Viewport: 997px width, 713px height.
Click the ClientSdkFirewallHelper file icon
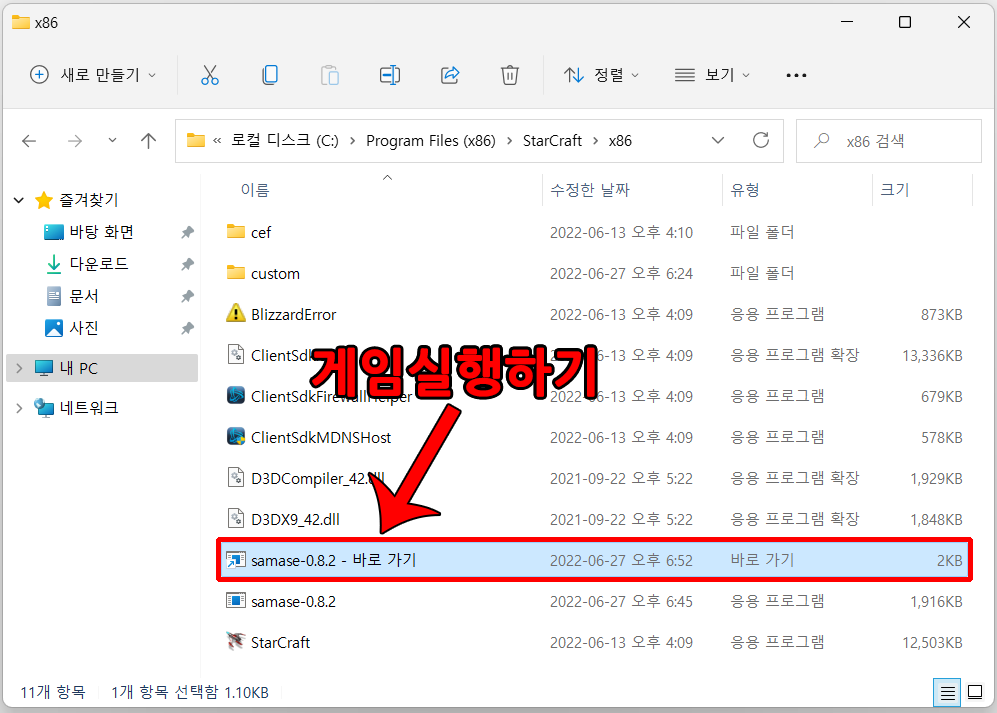coord(236,396)
